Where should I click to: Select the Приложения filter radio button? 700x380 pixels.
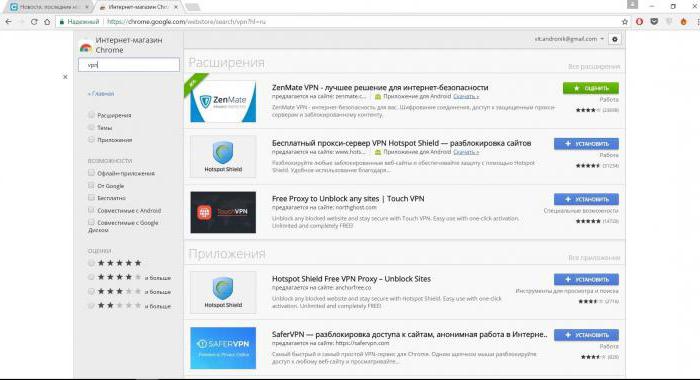click(x=92, y=140)
